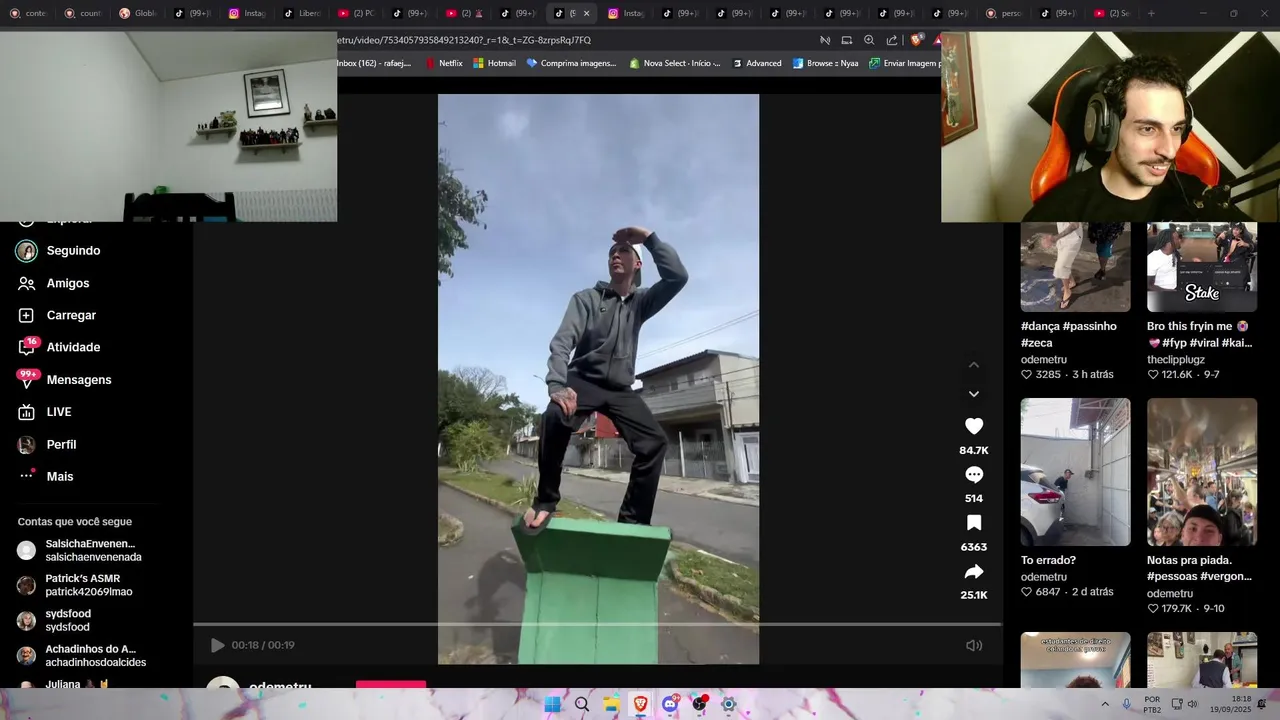This screenshot has height=720, width=1280.
Task: Open the #dança #passinho #zeca video thumbnail
Action: [x=1075, y=267]
